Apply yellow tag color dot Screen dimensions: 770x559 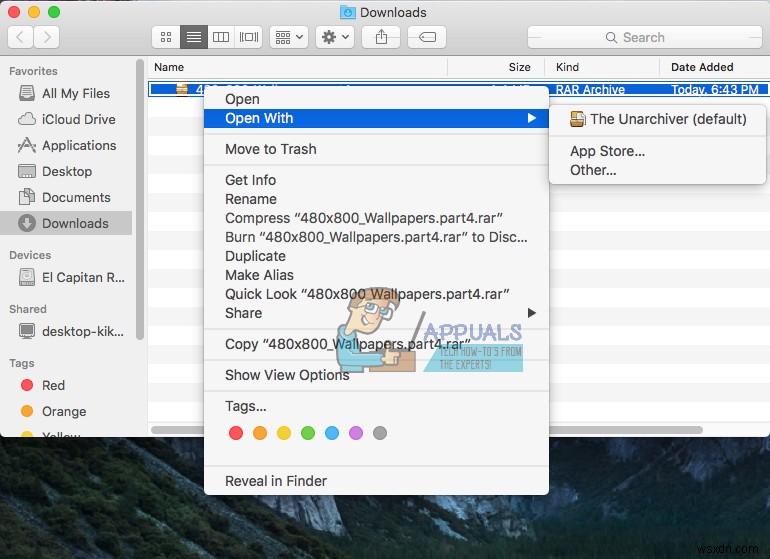tap(284, 433)
